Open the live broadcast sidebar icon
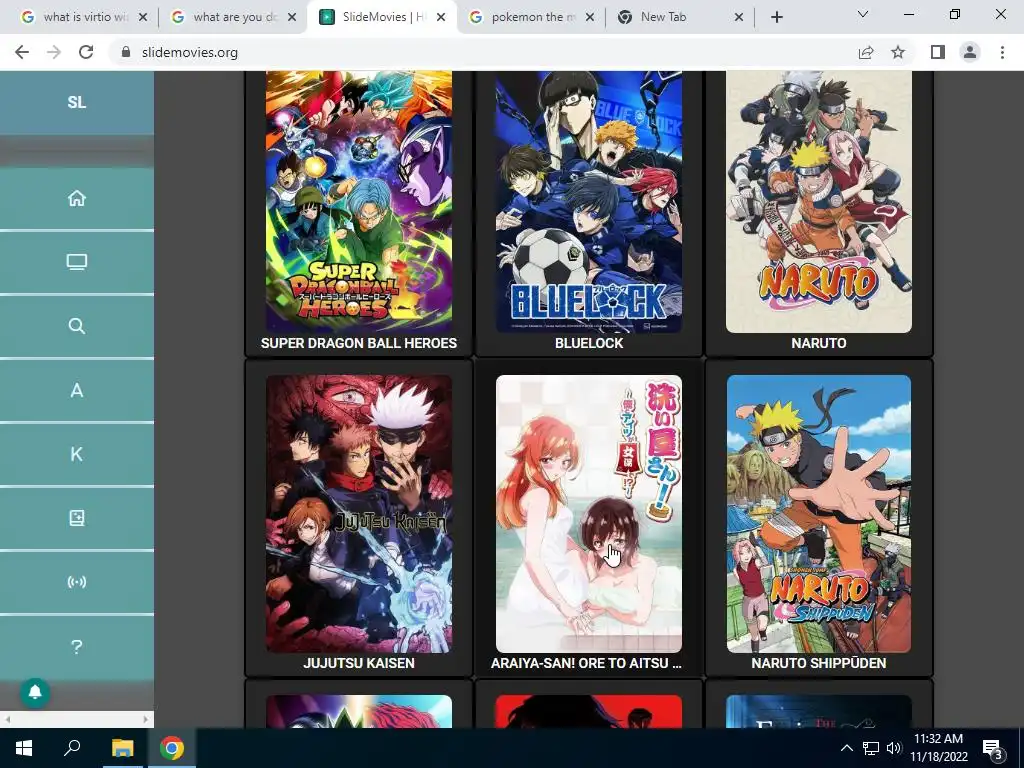 tap(76, 582)
